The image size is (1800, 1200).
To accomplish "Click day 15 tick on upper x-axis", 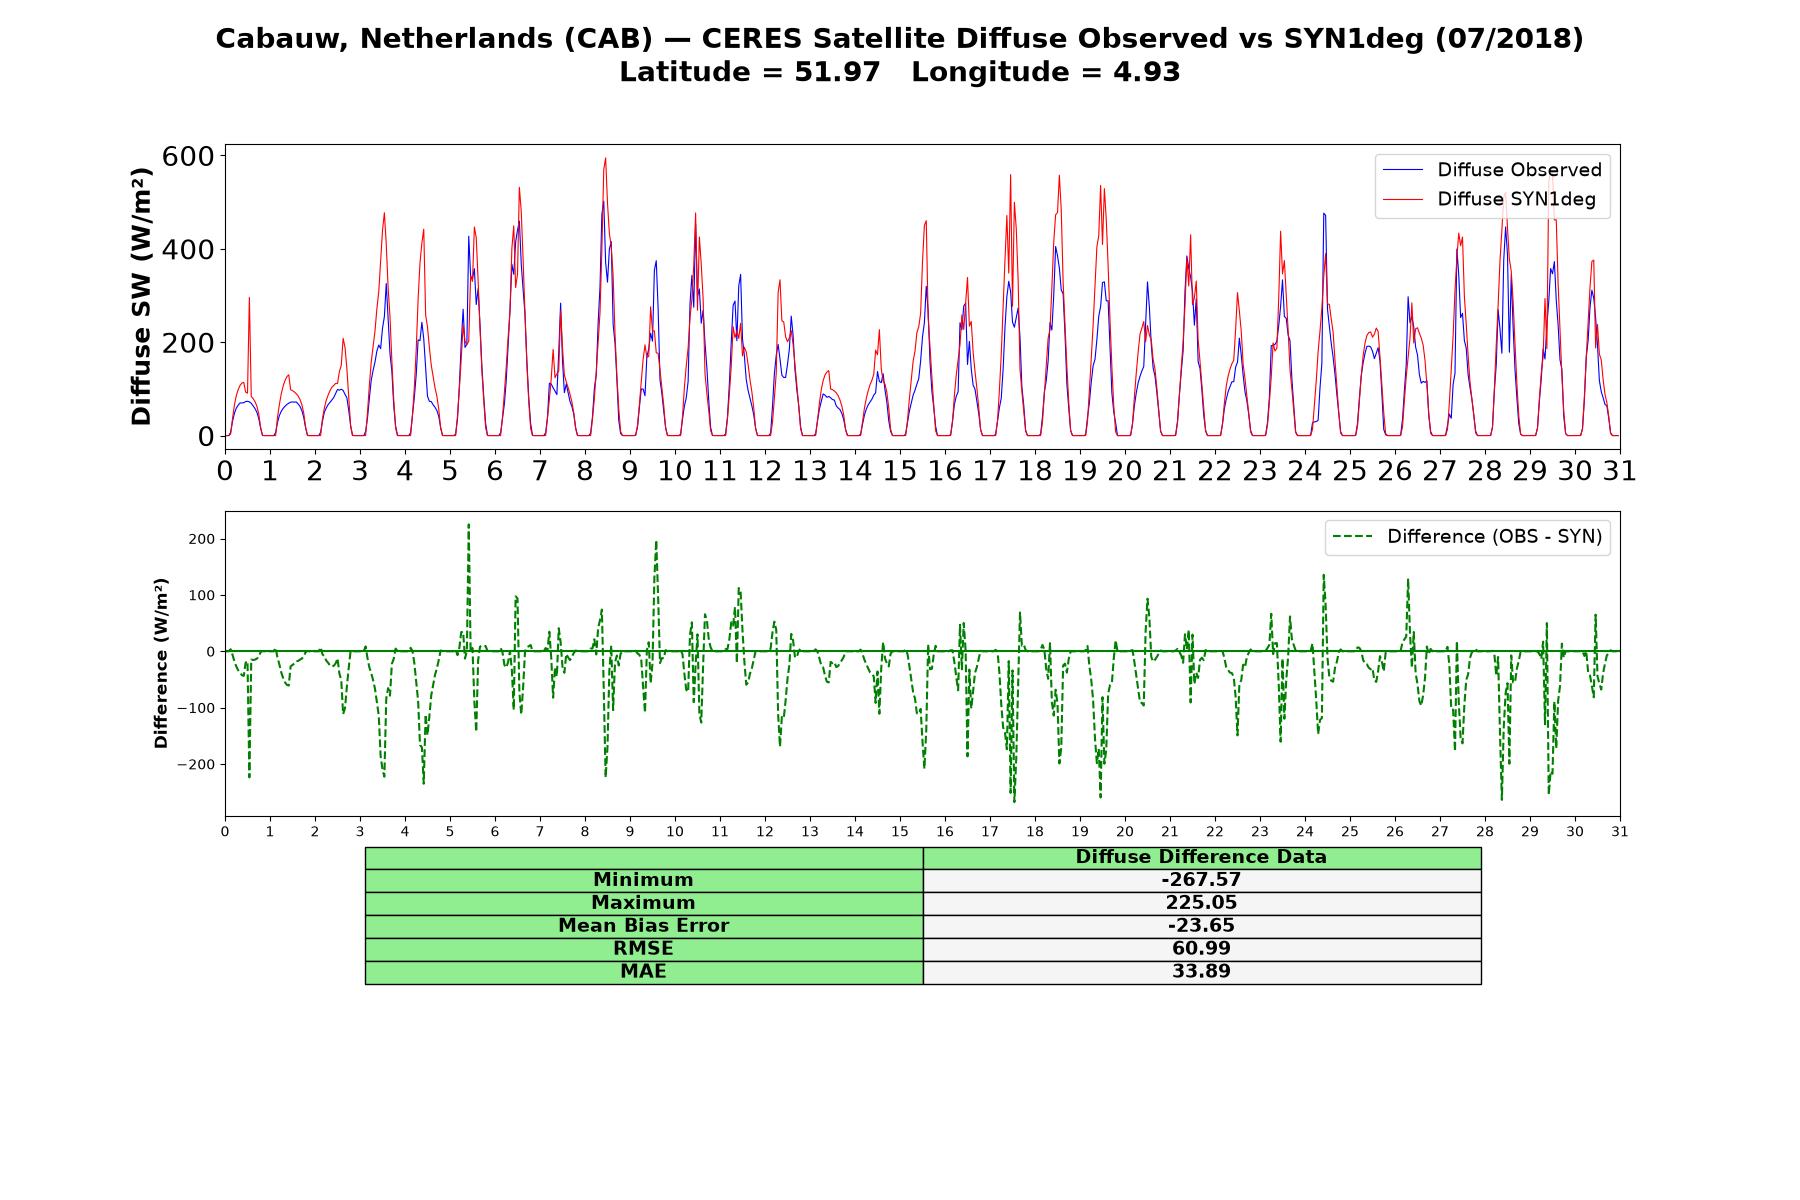I will tap(899, 471).
